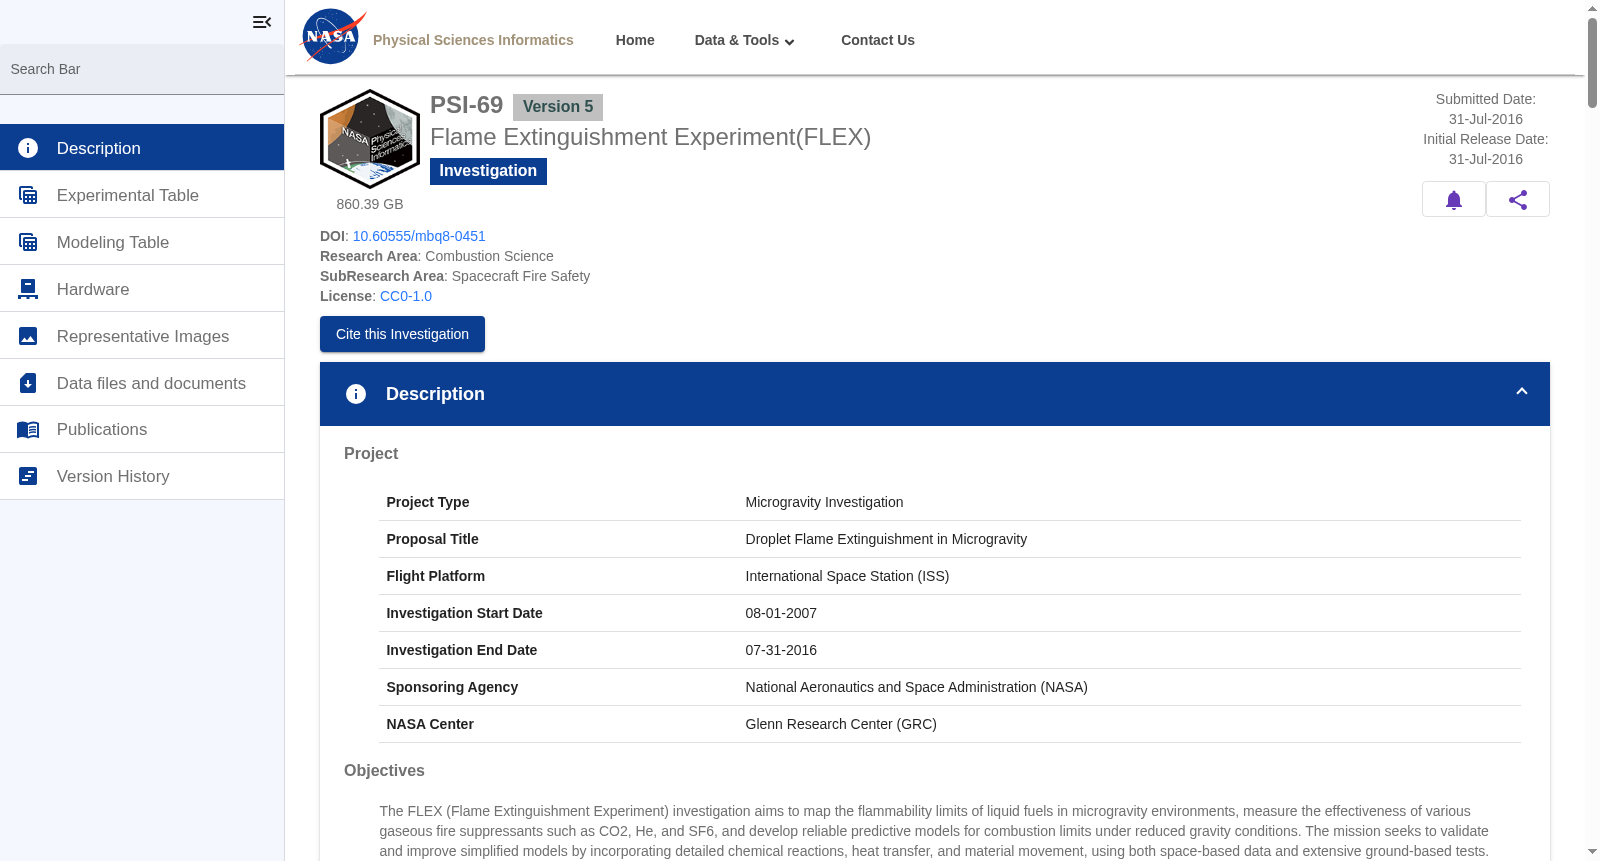Screen dimensions: 1600x861
Task: Click the 'Investigation Start Date' label
Action: tap(464, 613)
